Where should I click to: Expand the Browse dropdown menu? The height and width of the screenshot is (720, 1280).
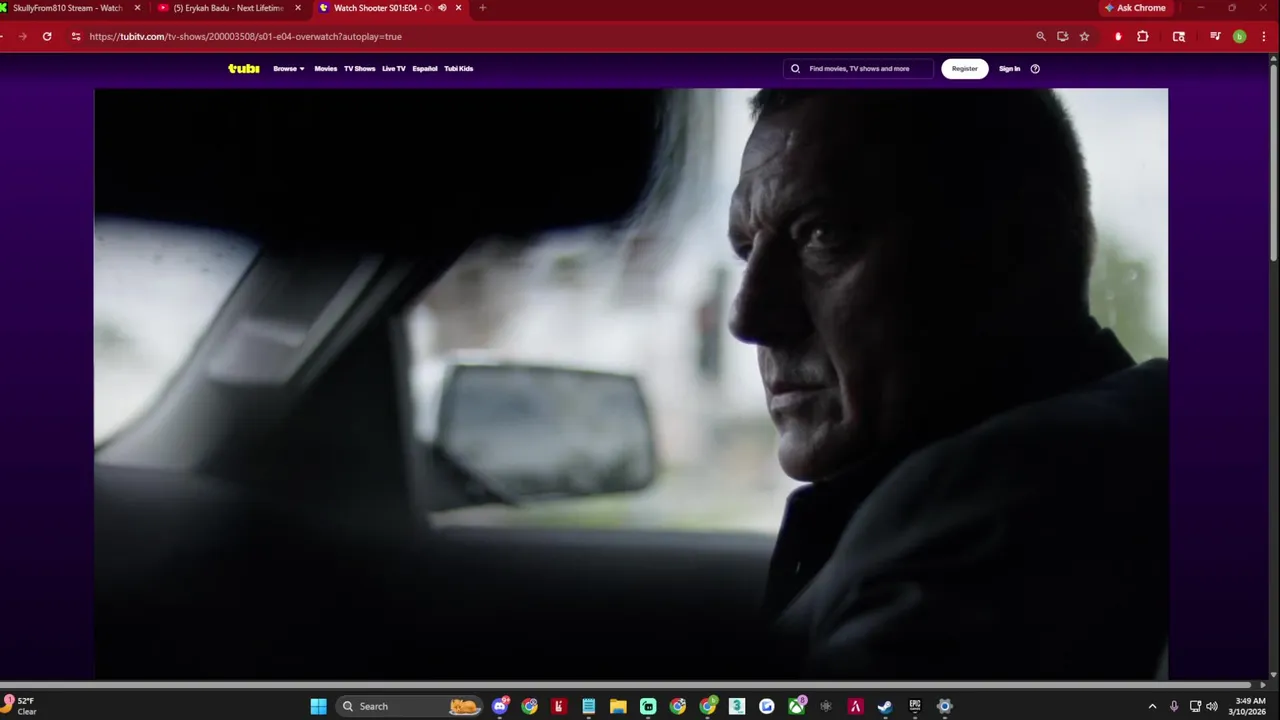pyautogui.click(x=289, y=69)
